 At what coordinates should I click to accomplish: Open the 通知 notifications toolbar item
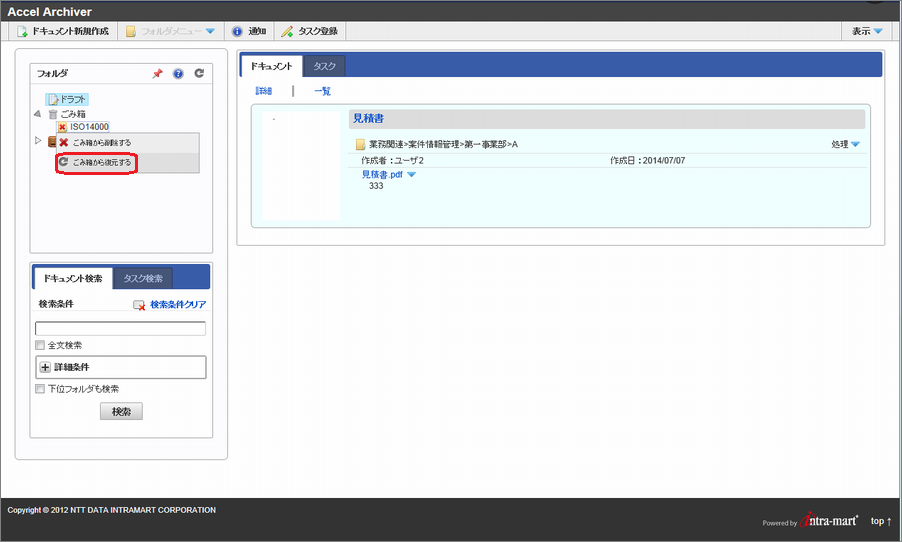click(249, 31)
